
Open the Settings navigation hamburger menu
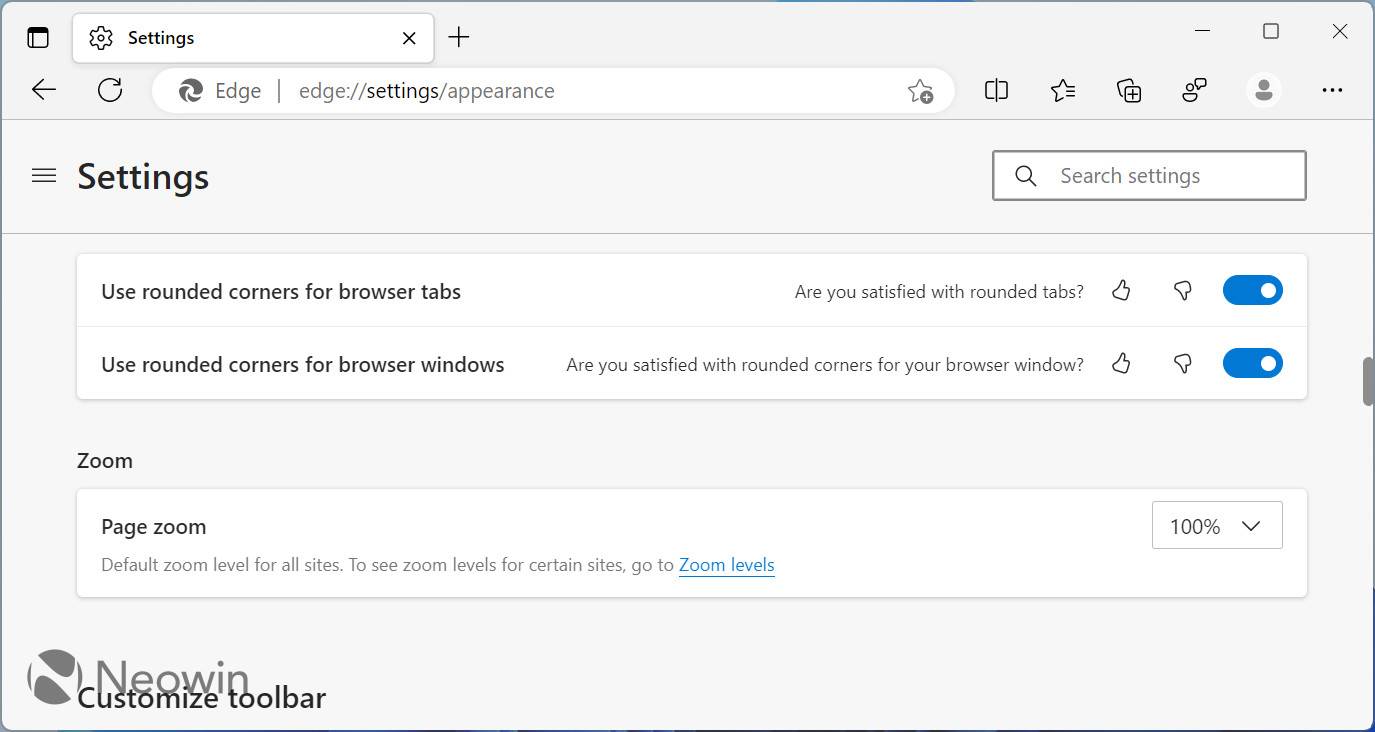tap(44, 175)
